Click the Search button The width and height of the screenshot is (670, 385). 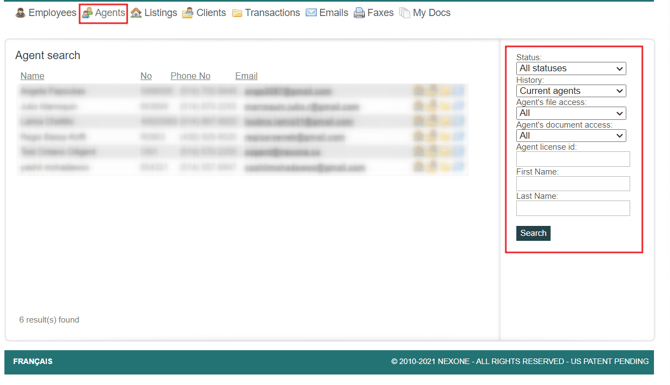click(x=533, y=233)
